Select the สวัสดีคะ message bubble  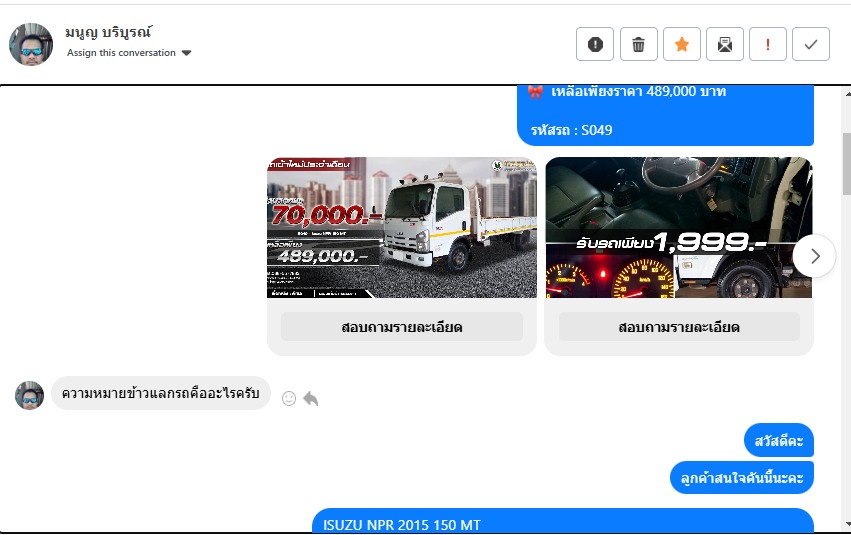[779, 440]
